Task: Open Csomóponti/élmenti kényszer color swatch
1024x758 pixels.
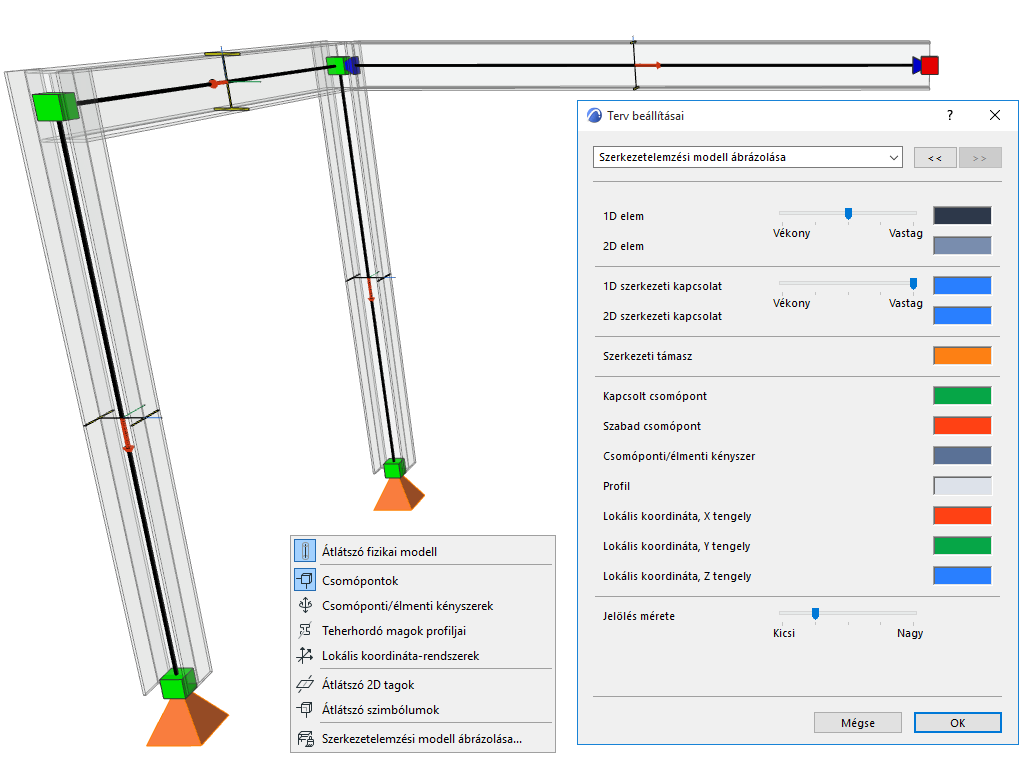Action: tap(962, 455)
